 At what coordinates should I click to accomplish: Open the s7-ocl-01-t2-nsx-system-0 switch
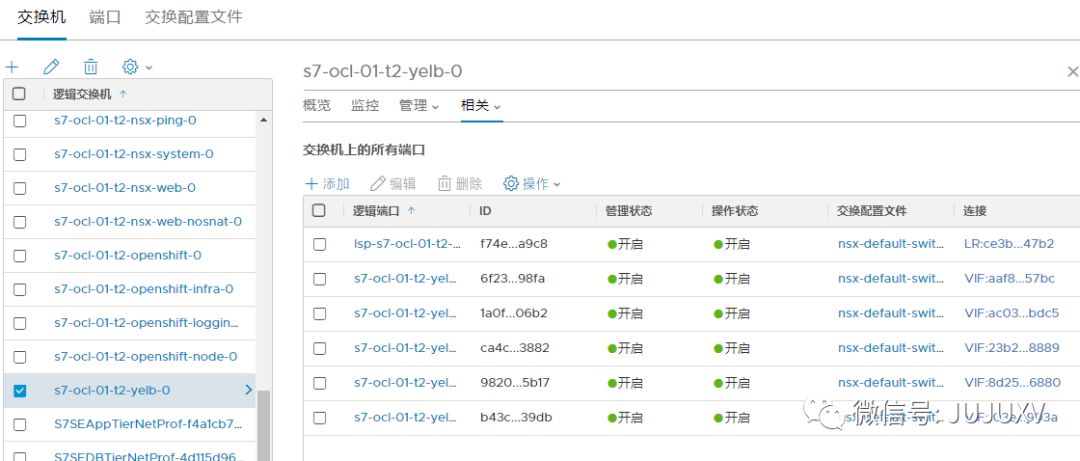tap(134, 154)
